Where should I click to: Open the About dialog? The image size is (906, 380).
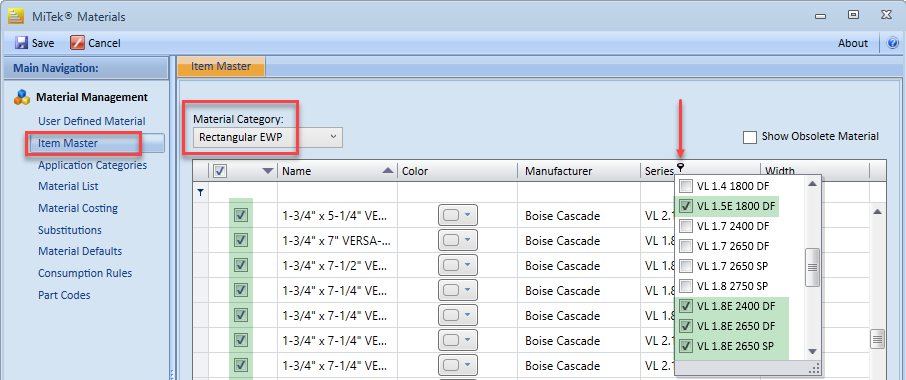[x=853, y=43]
